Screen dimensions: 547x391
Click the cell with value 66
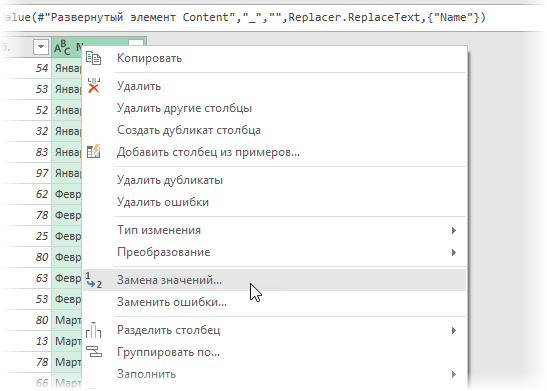26,383
